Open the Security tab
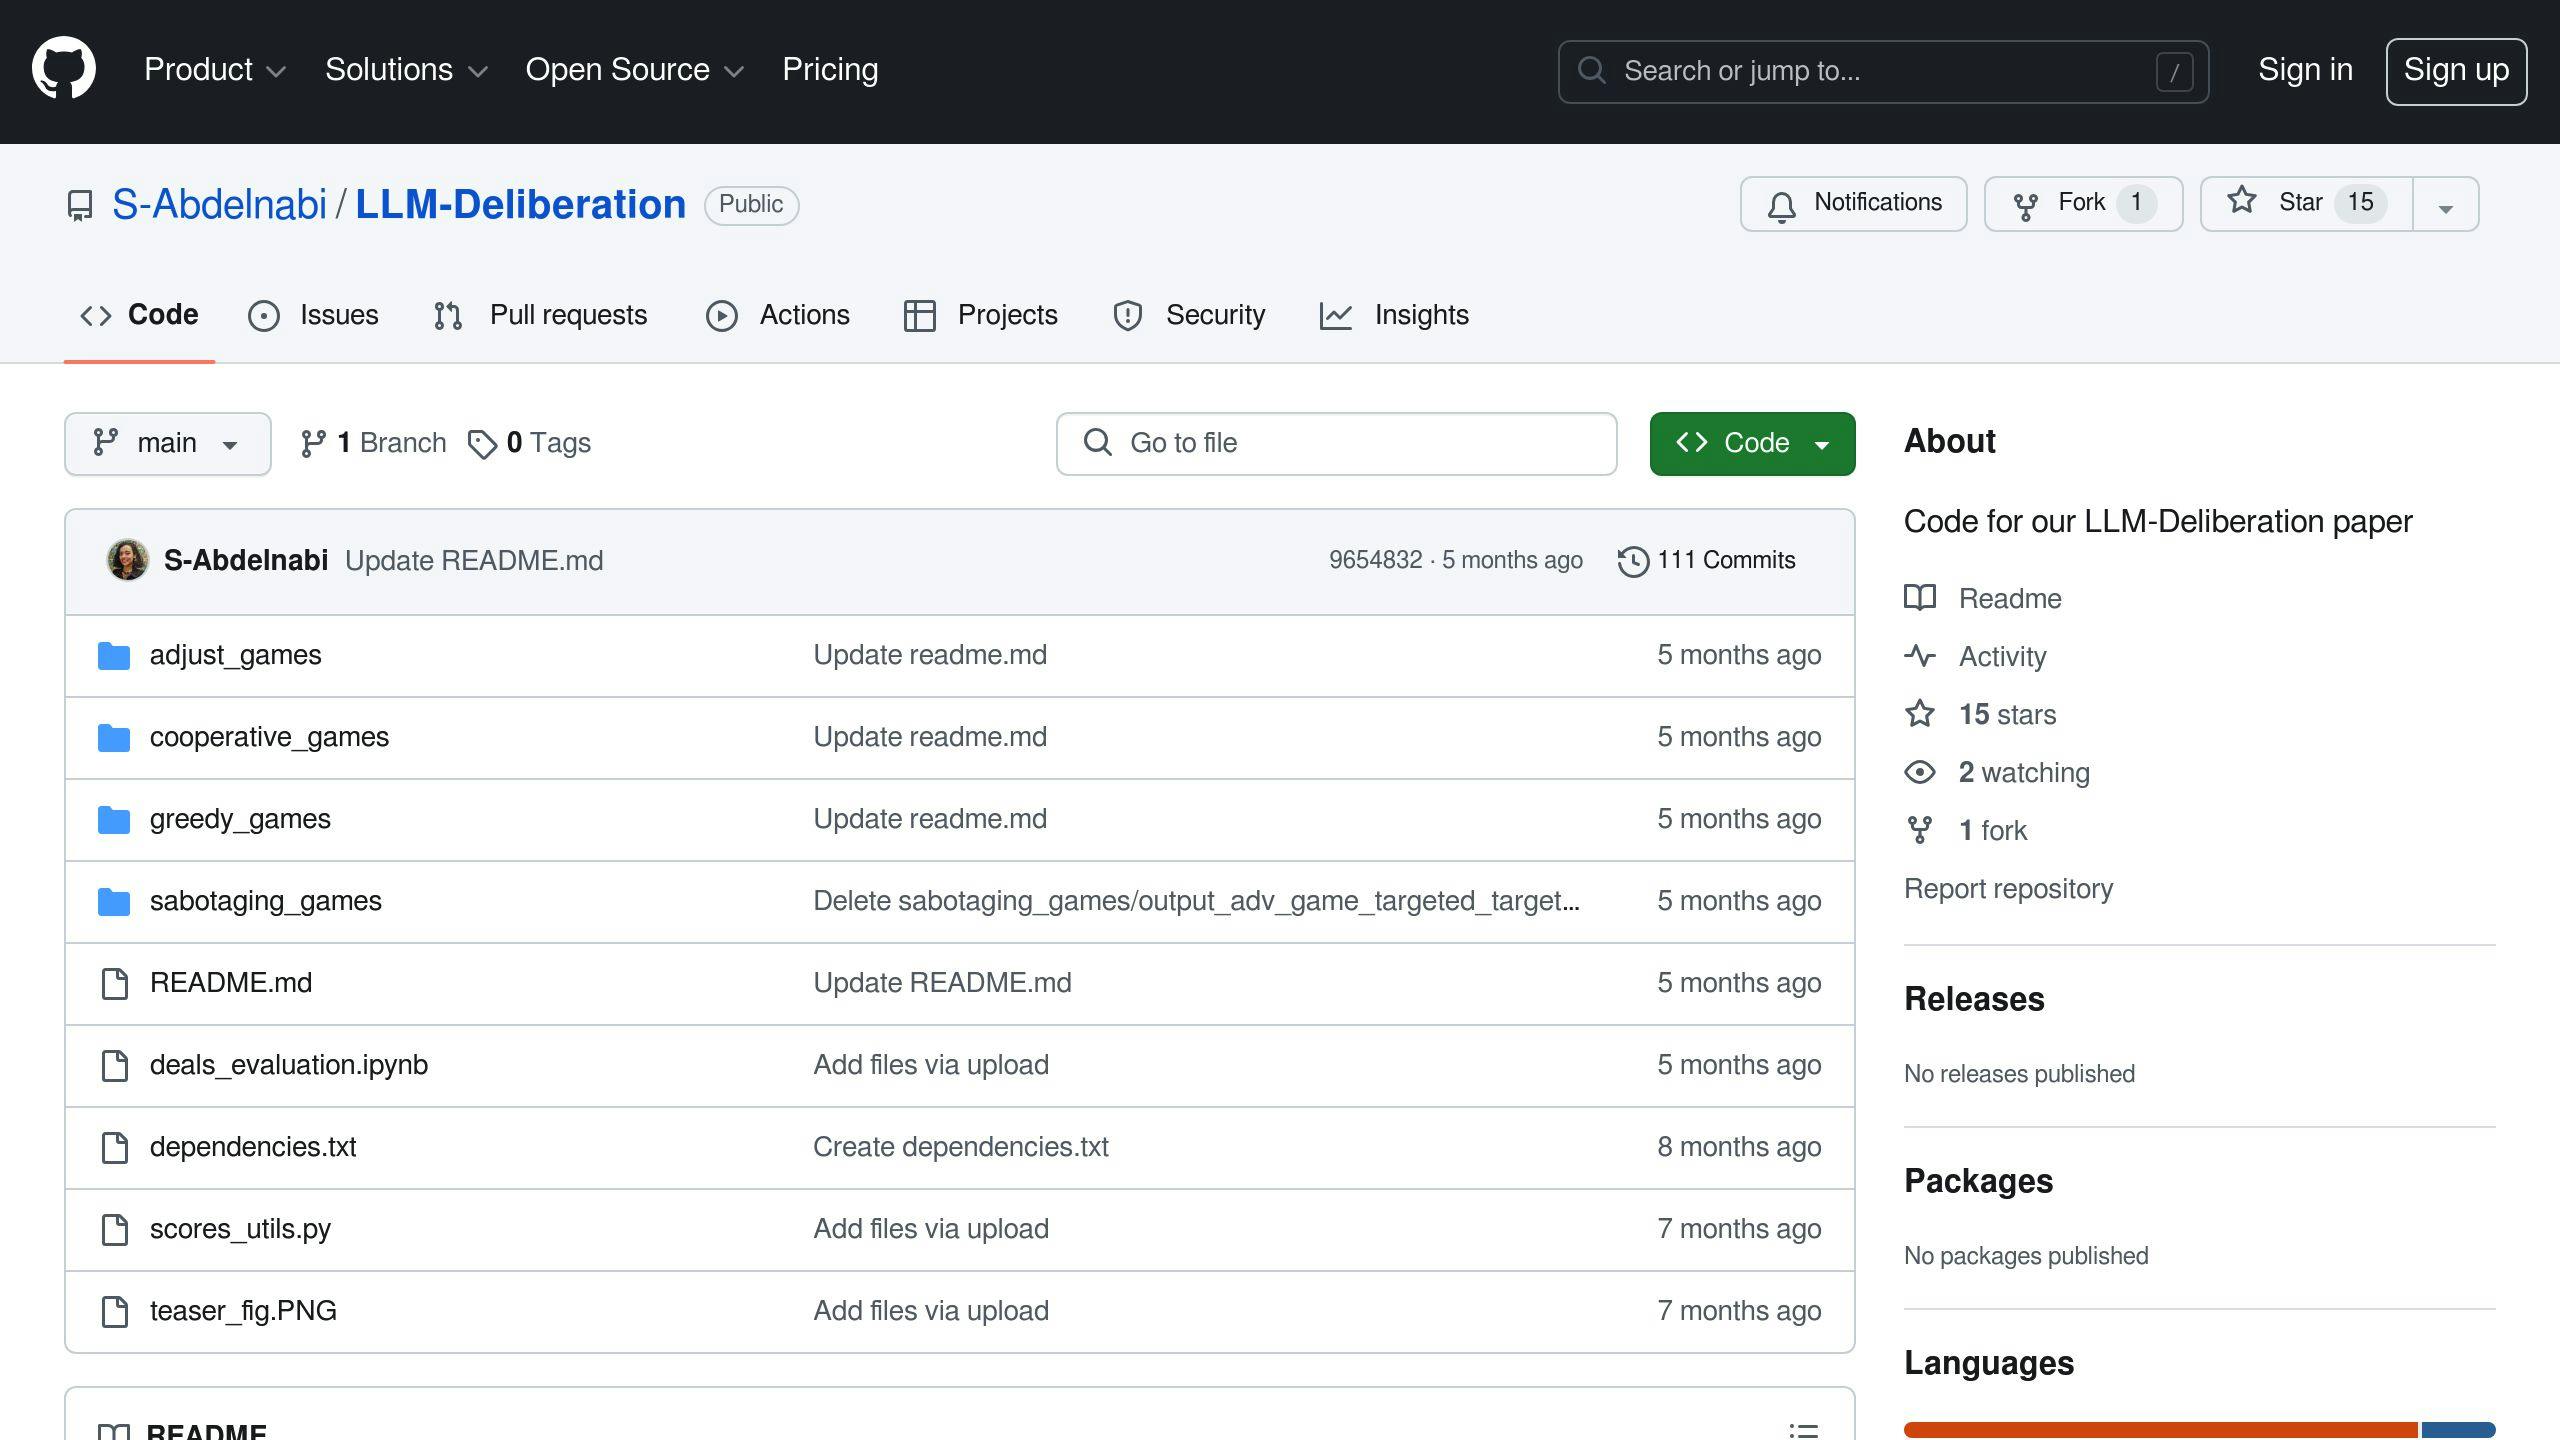Viewport: 2560px width, 1440px height. tap(1189, 315)
